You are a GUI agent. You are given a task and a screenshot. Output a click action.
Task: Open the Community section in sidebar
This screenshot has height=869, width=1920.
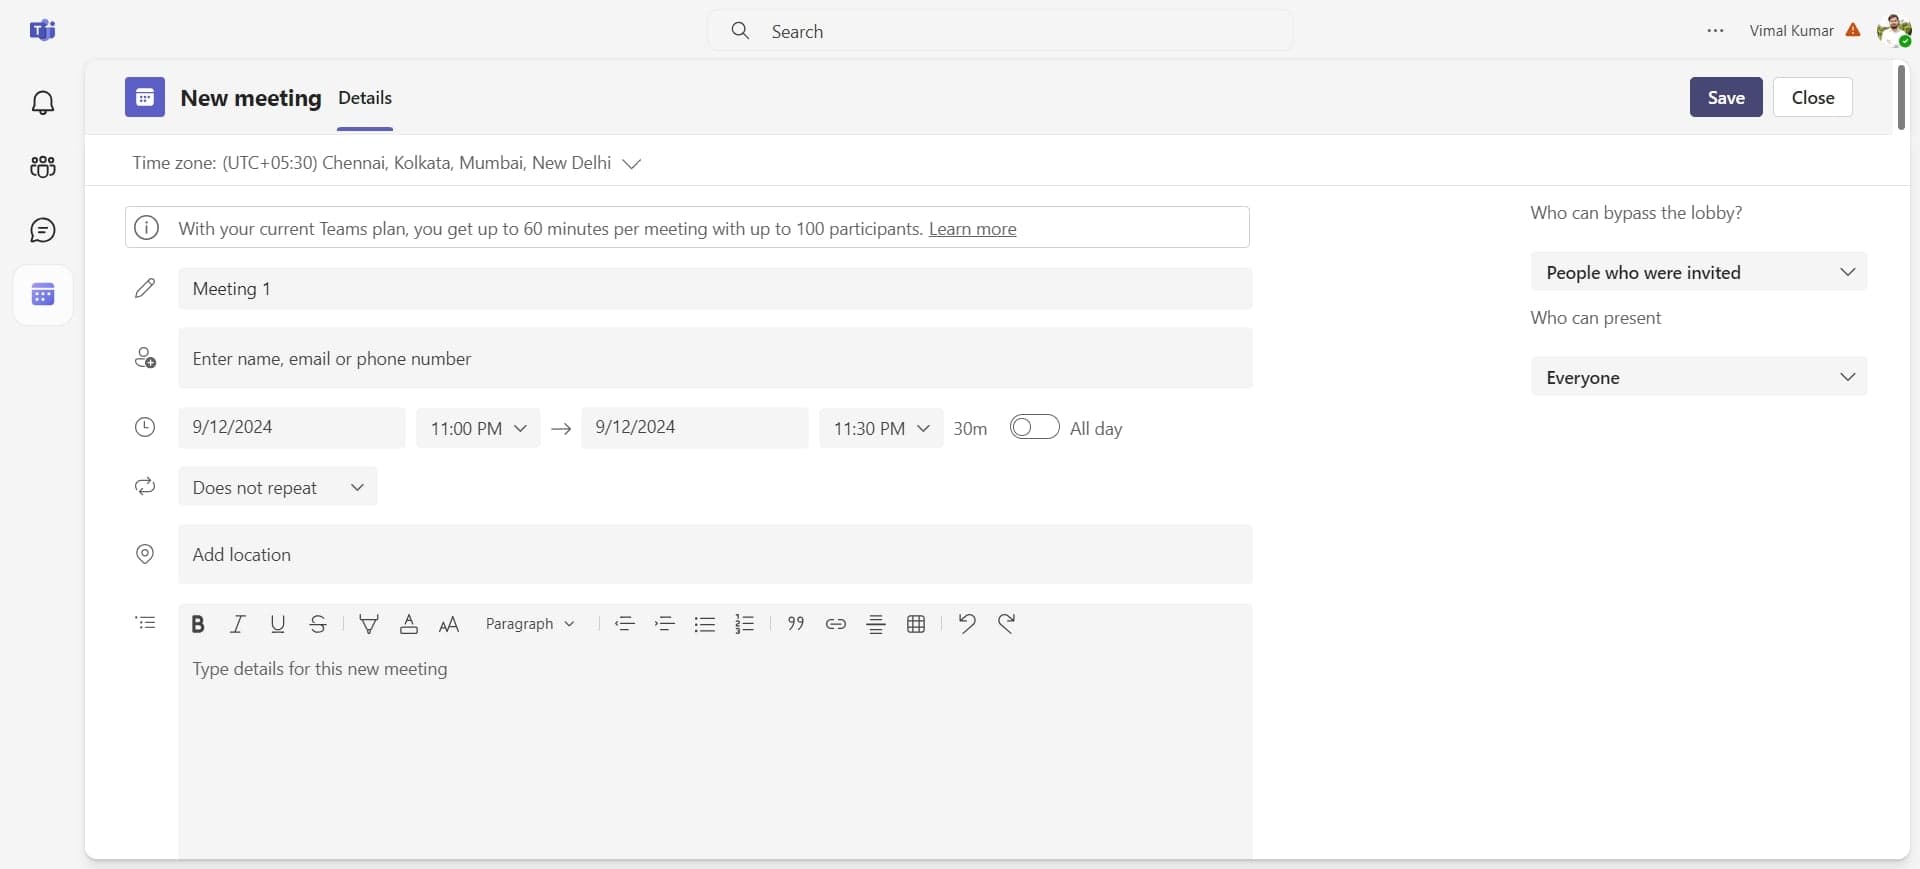click(x=43, y=167)
